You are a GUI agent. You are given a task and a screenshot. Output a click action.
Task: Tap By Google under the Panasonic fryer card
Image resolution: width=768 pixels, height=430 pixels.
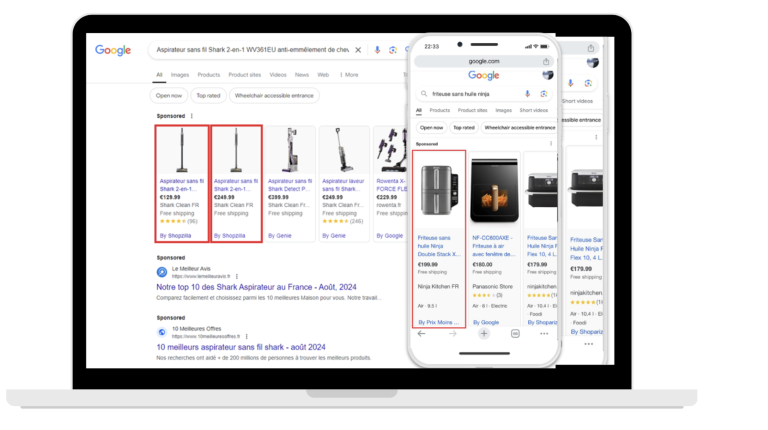(486, 322)
